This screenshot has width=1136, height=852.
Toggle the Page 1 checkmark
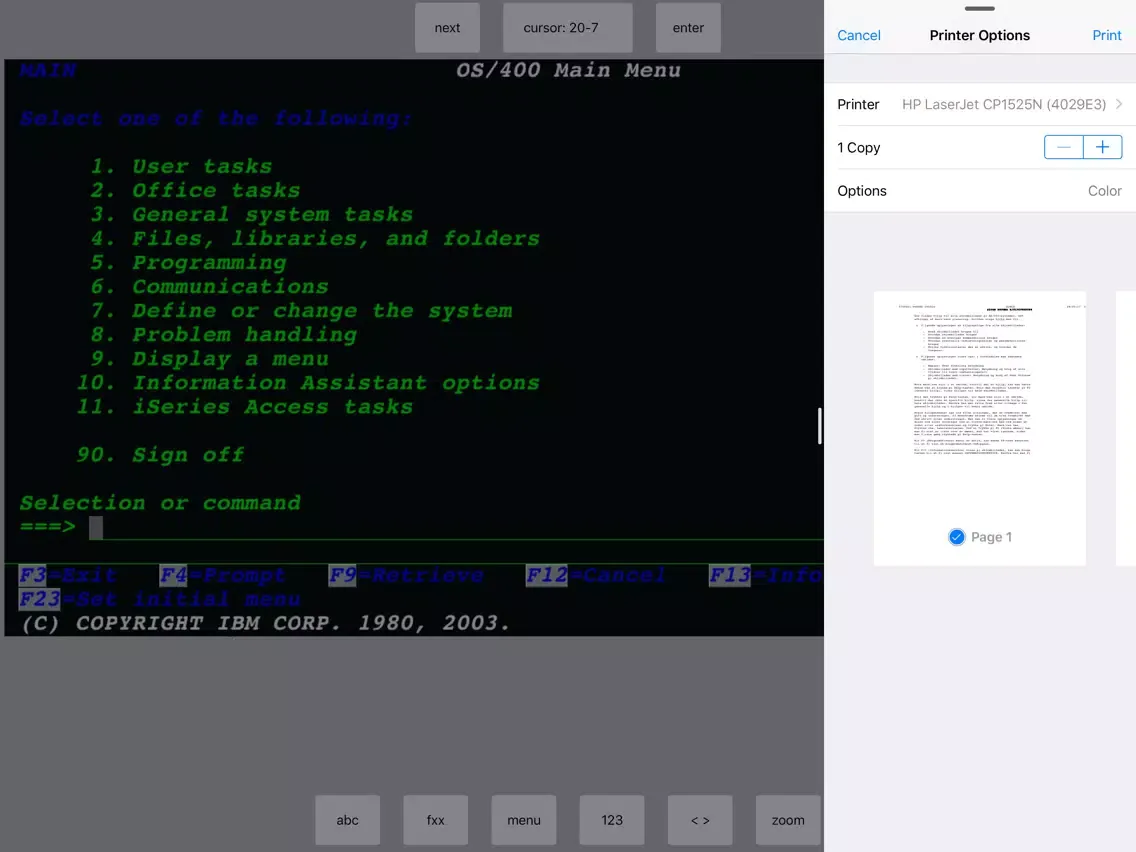coord(956,537)
